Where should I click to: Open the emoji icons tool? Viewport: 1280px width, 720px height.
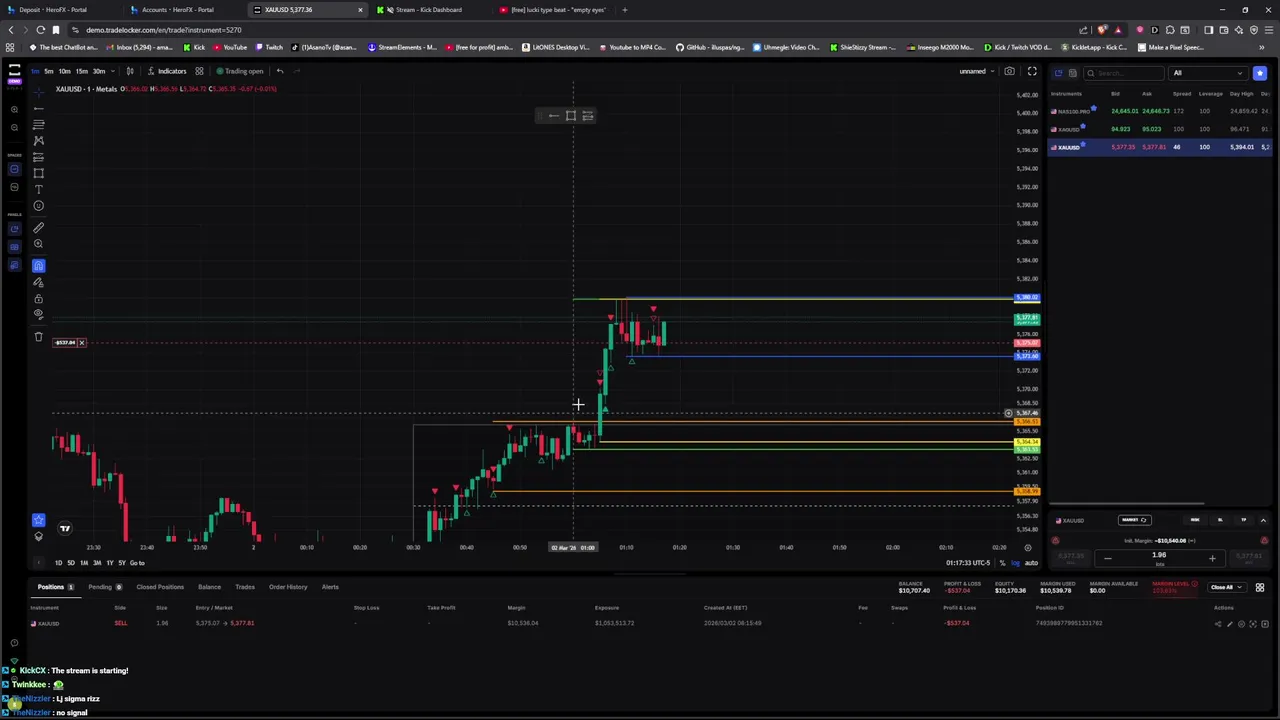point(38,206)
